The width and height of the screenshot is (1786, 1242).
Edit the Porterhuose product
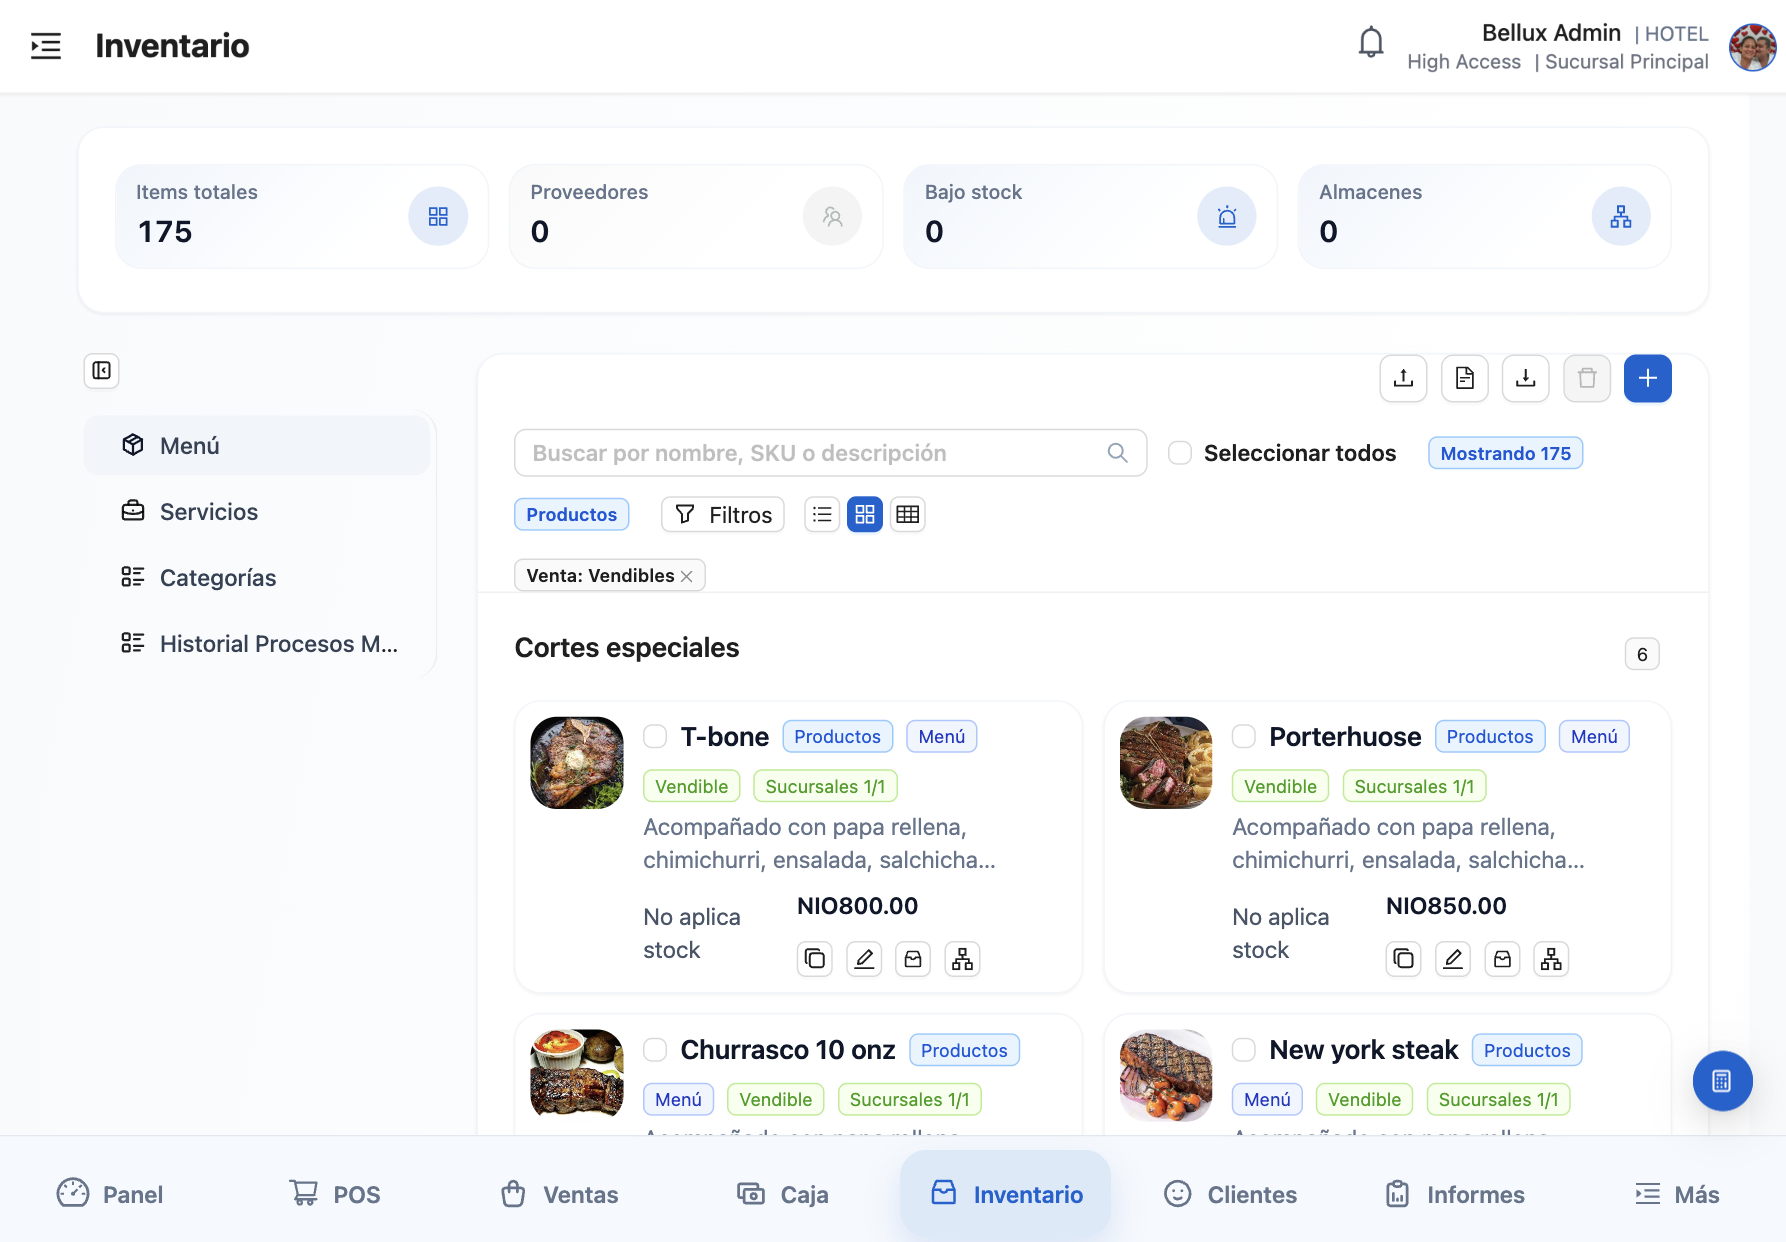(x=1453, y=959)
